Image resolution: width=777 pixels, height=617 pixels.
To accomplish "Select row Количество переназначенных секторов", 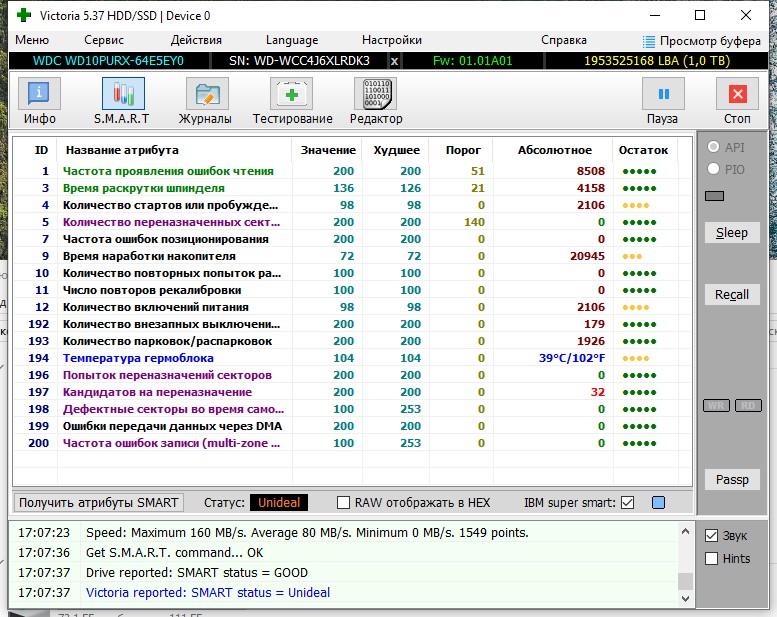I will coord(352,222).
